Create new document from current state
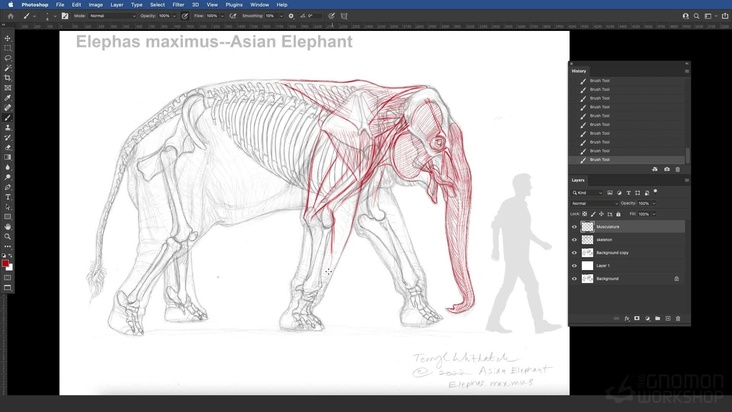This screenshot has height=412, width=732. point(655,169)
